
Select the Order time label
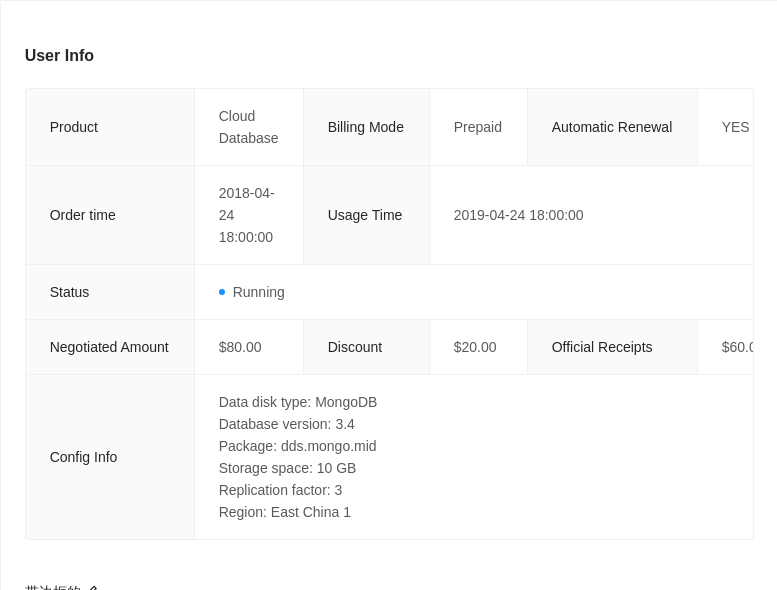(x=82, y=215)
